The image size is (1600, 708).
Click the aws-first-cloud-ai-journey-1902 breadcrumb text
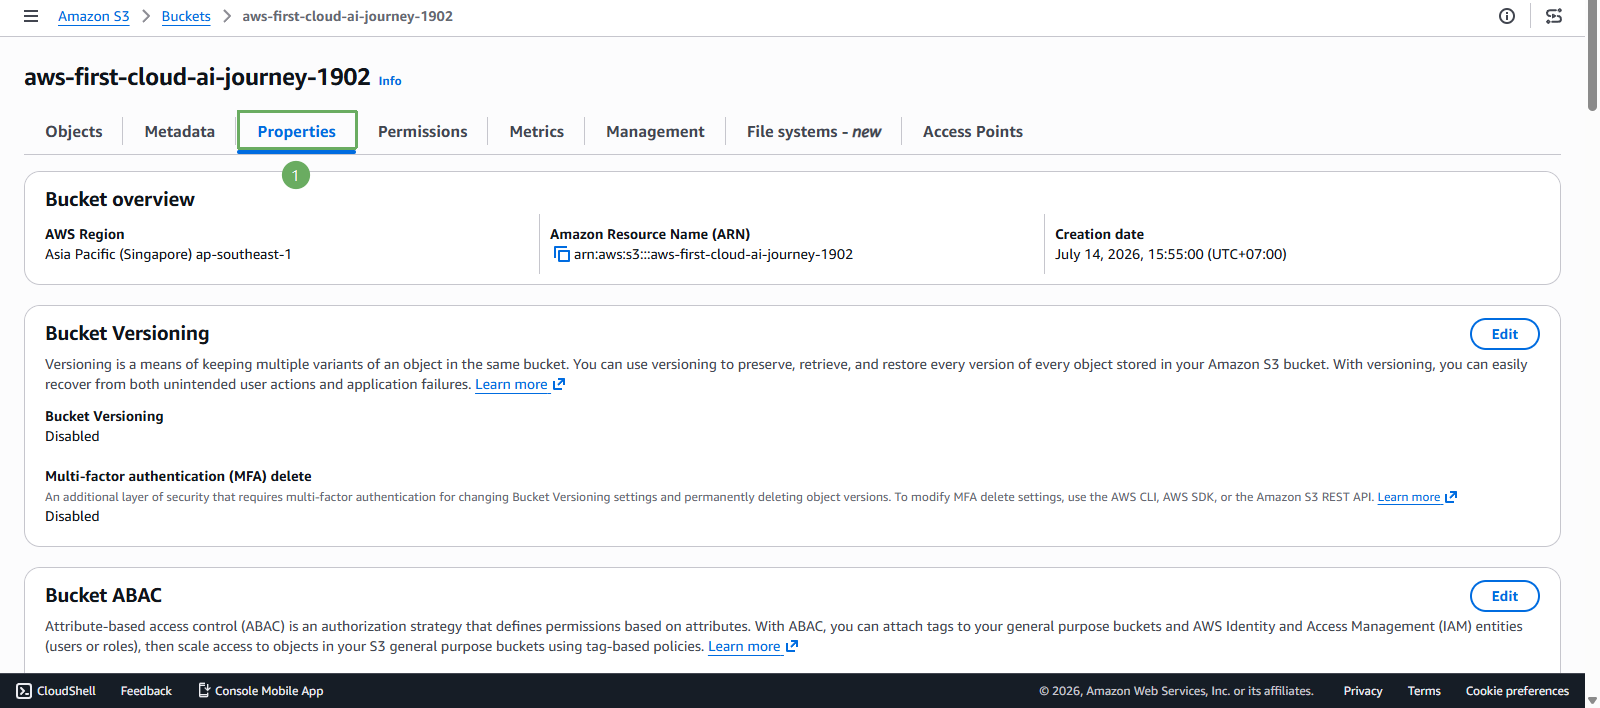pos(347,16)
